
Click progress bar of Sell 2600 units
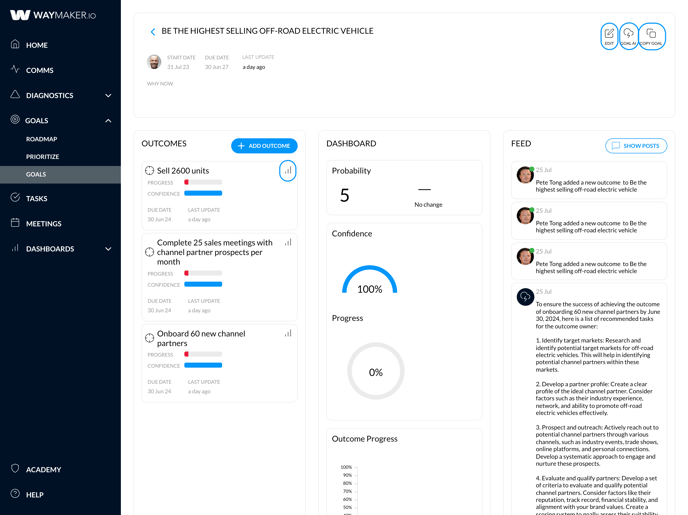tap(203, 182)
